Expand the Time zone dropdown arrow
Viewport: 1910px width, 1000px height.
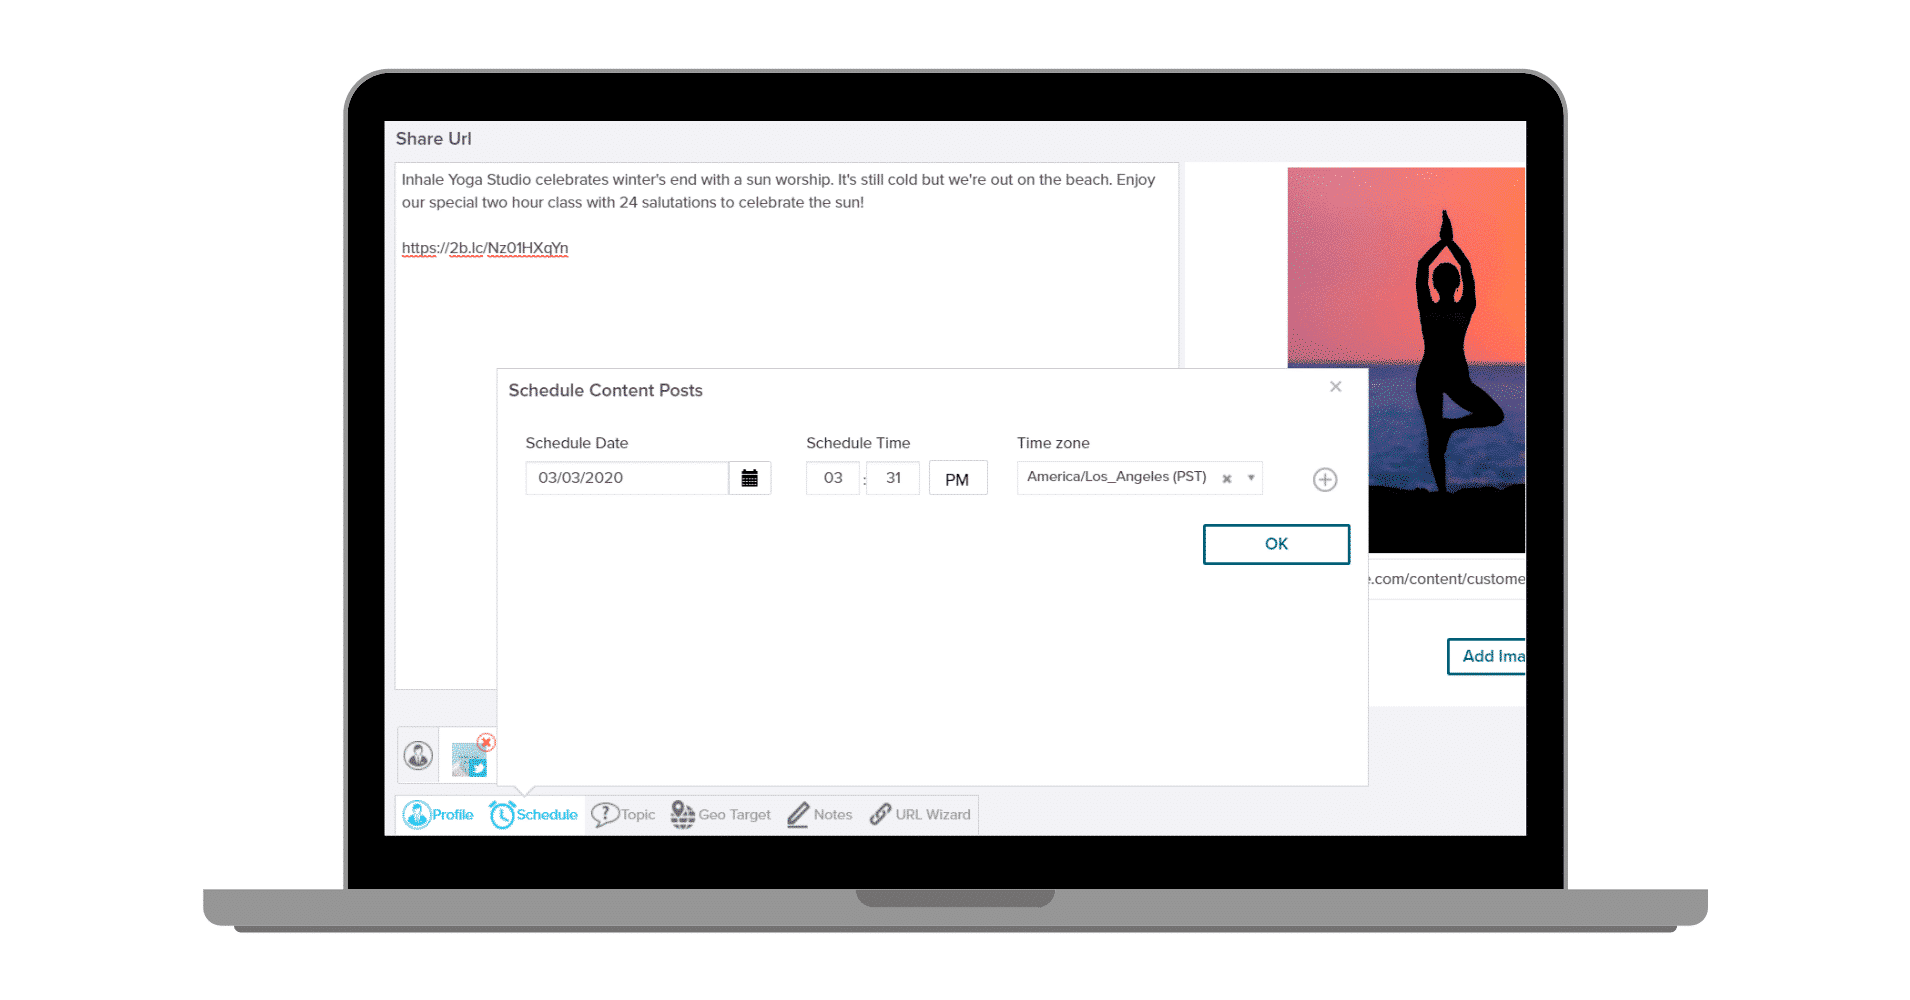point(1250,478)
